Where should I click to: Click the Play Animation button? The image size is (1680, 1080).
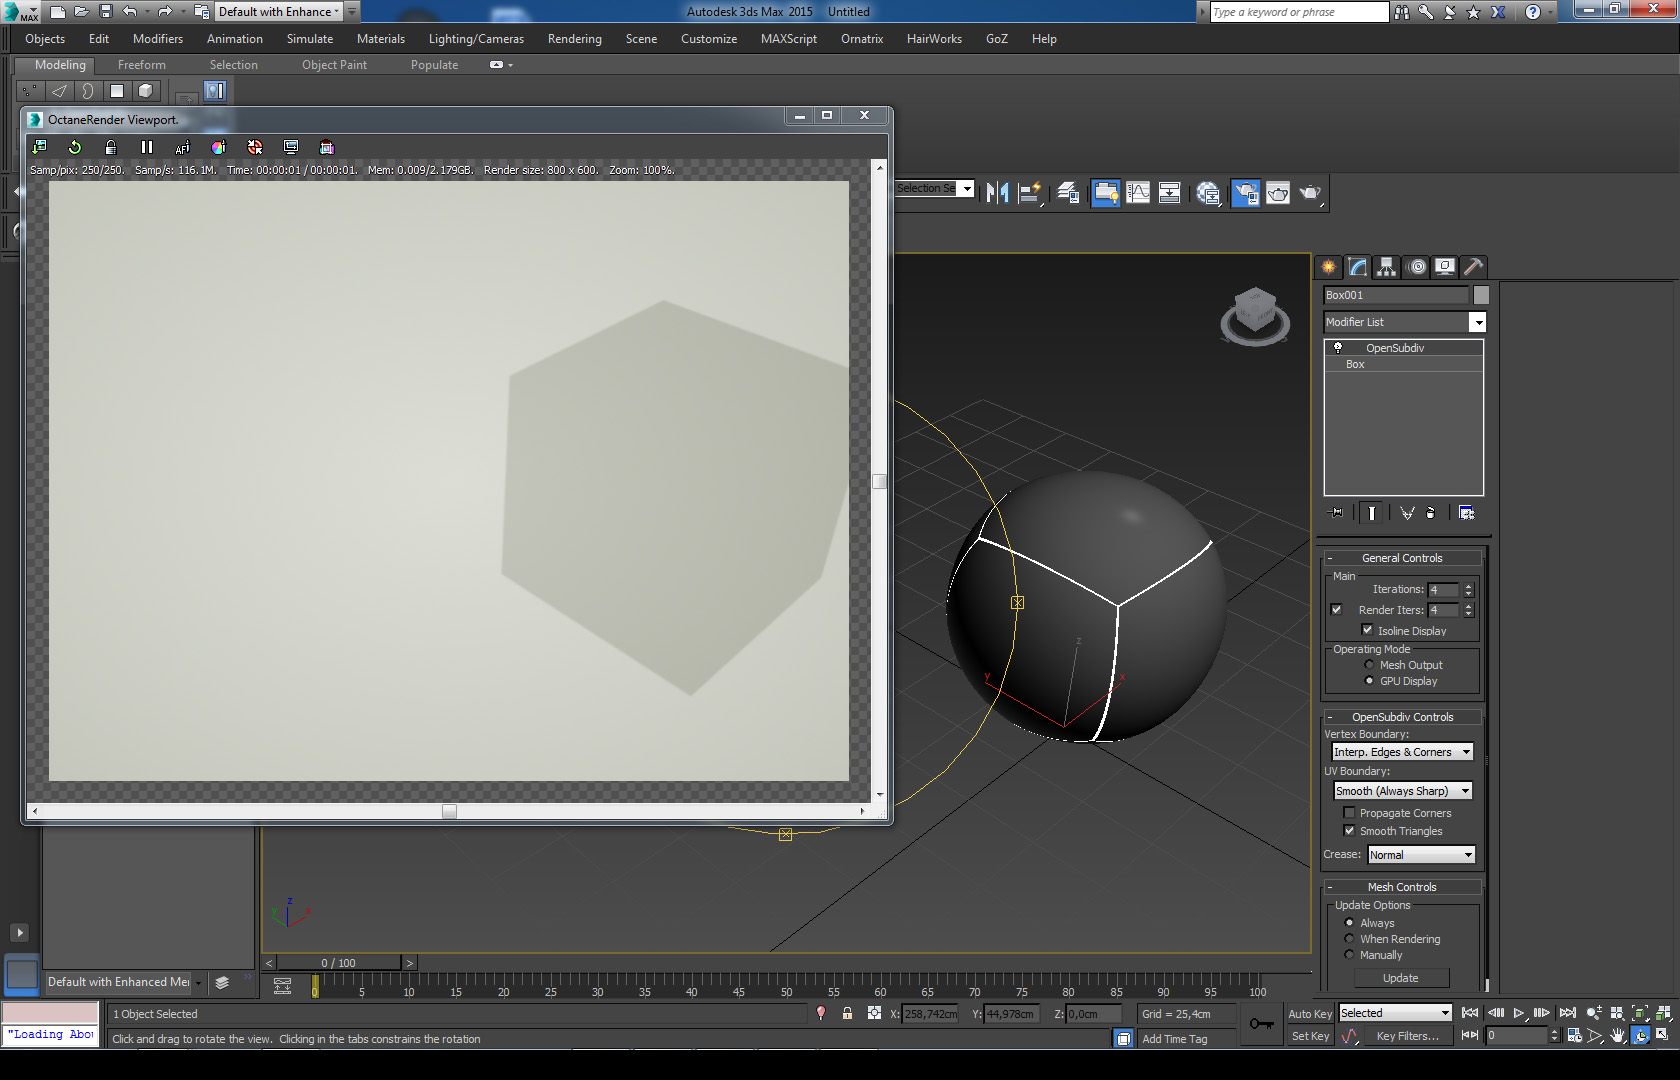(x=1518, y=1013)
